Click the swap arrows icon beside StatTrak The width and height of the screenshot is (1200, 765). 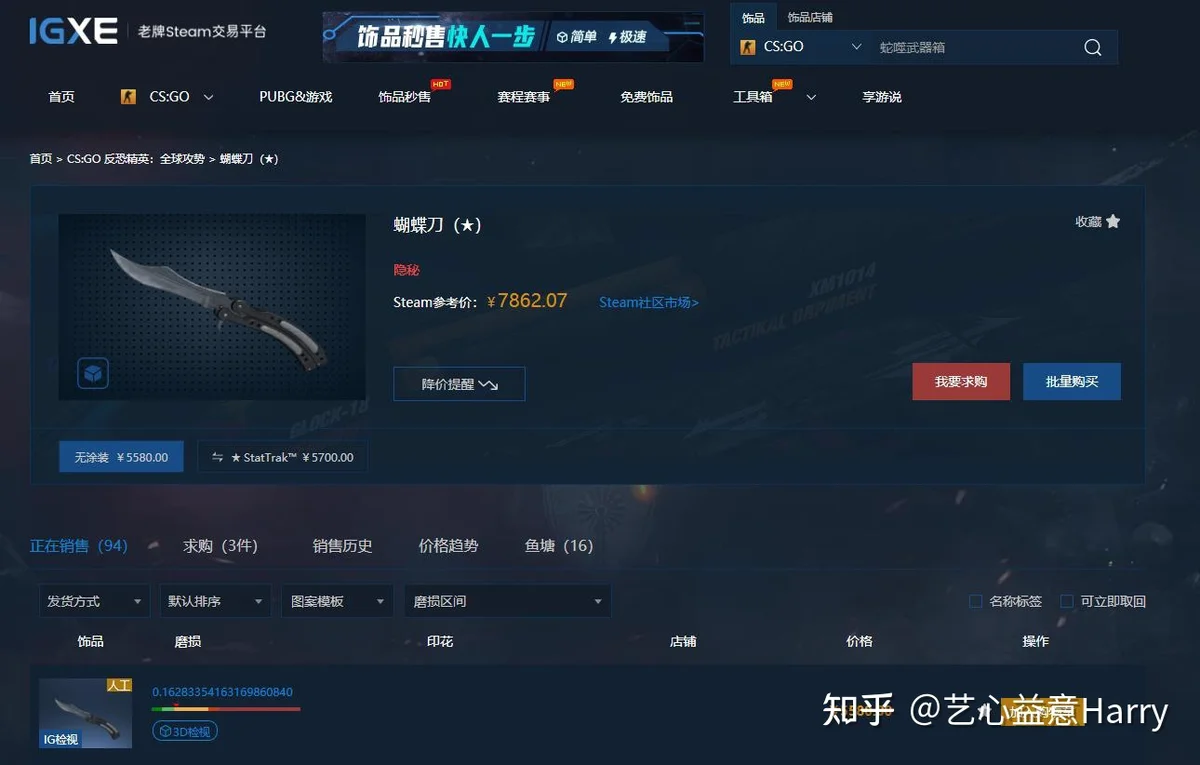(x=217, y=457)
